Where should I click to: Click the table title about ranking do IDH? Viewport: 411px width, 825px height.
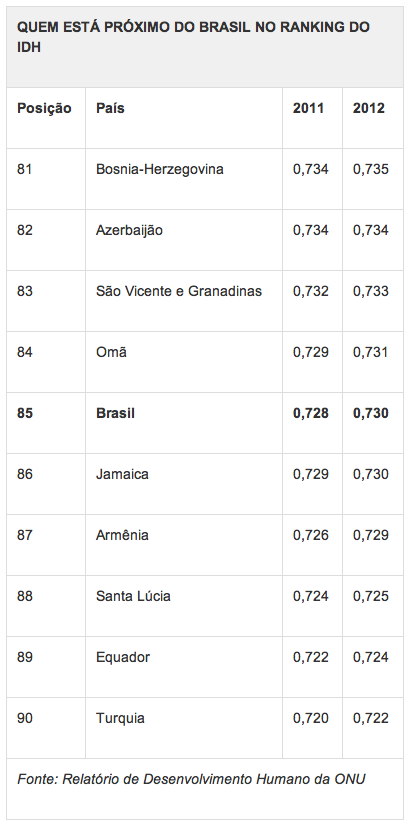[x=193, y=37]
